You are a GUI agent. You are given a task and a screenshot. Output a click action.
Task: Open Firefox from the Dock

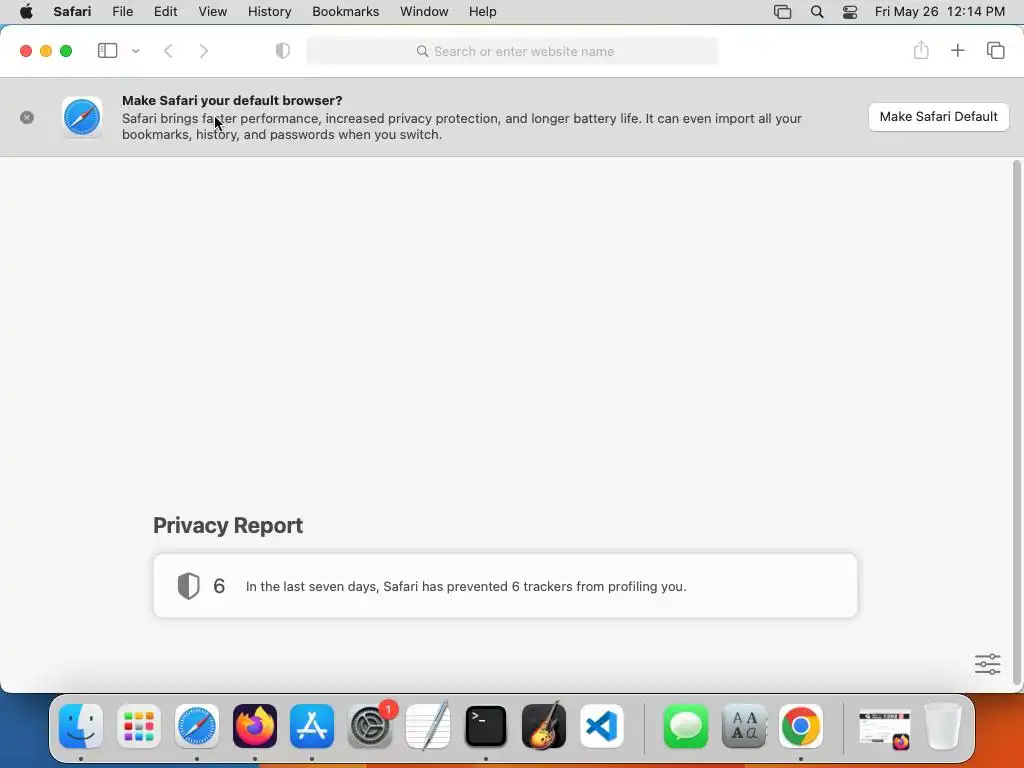(x=255, y=726)
